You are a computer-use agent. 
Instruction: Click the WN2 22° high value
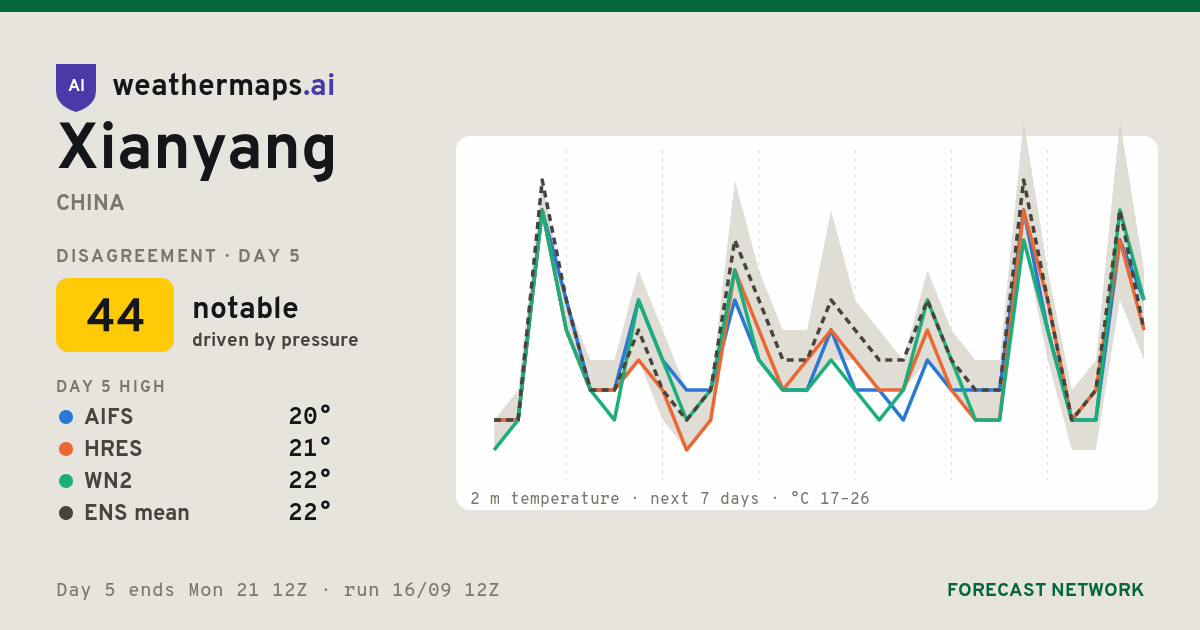point(310,481)
